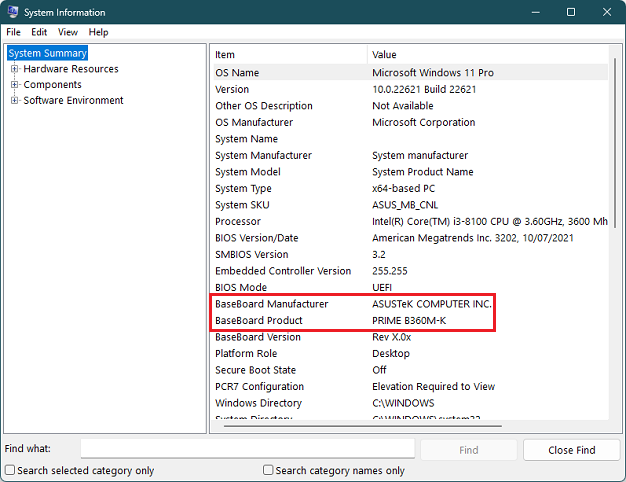Click value Rev X.0x
Image resolution: width=626 pixels, height=482 pixels.
coord(391,337)
